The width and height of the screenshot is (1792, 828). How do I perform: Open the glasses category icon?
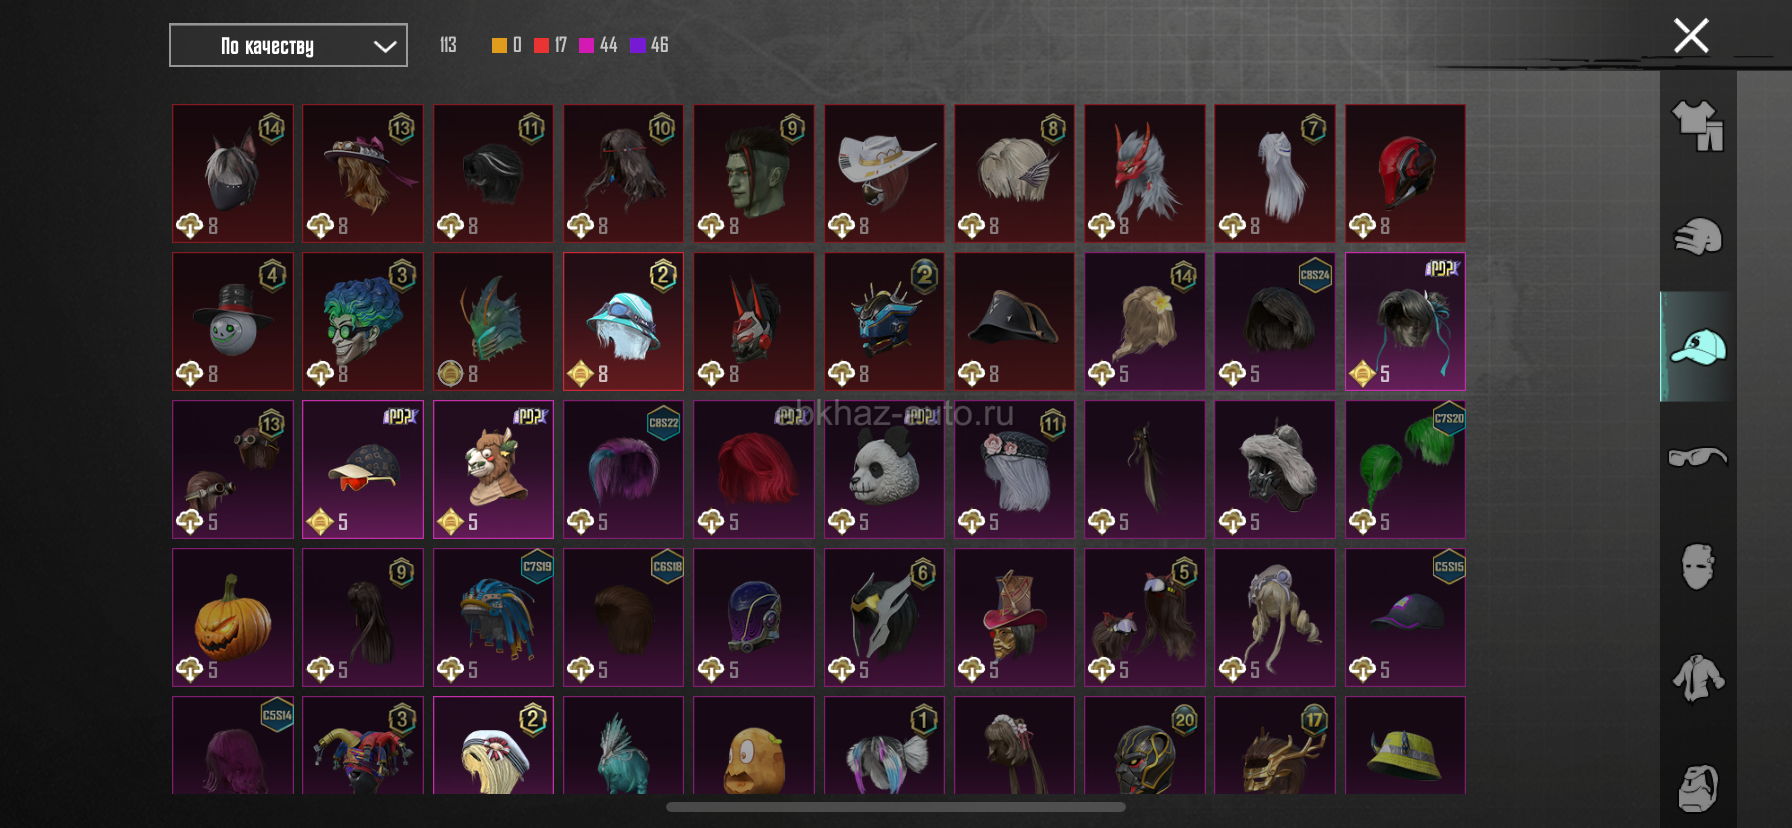(x=1698, y=457)
